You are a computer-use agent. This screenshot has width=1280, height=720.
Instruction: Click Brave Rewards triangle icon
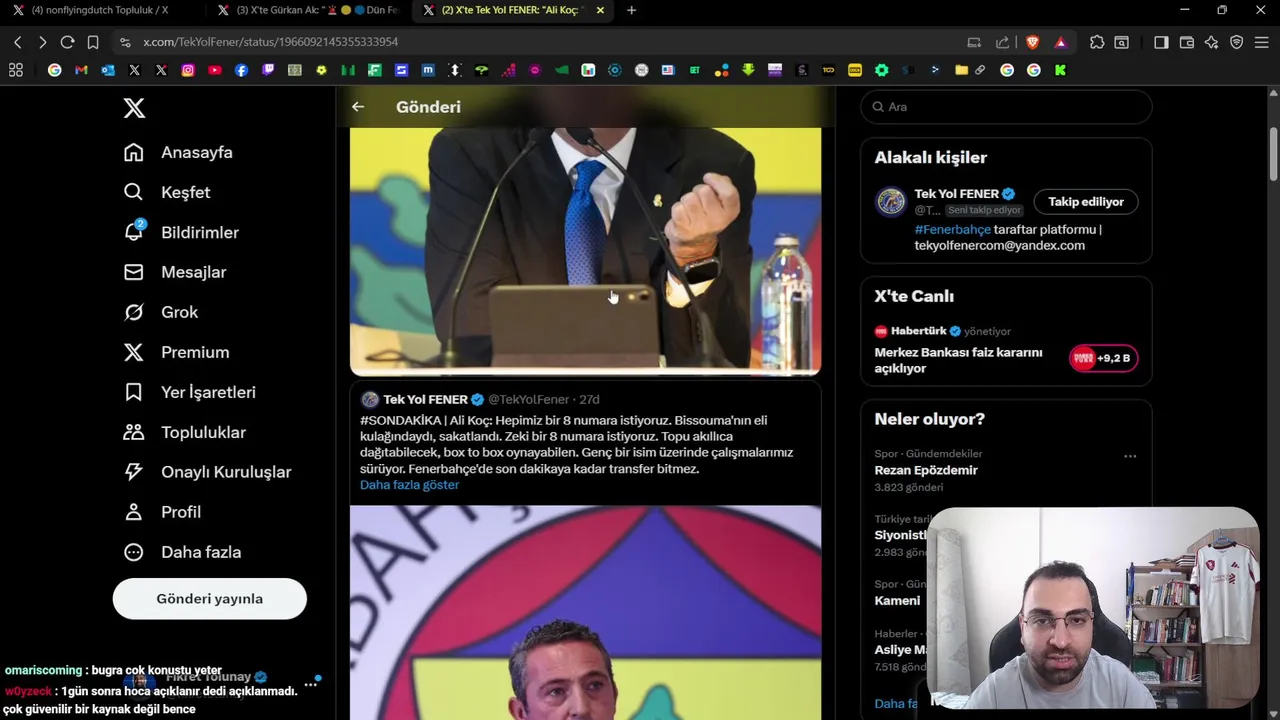(x=1060, y=42)
